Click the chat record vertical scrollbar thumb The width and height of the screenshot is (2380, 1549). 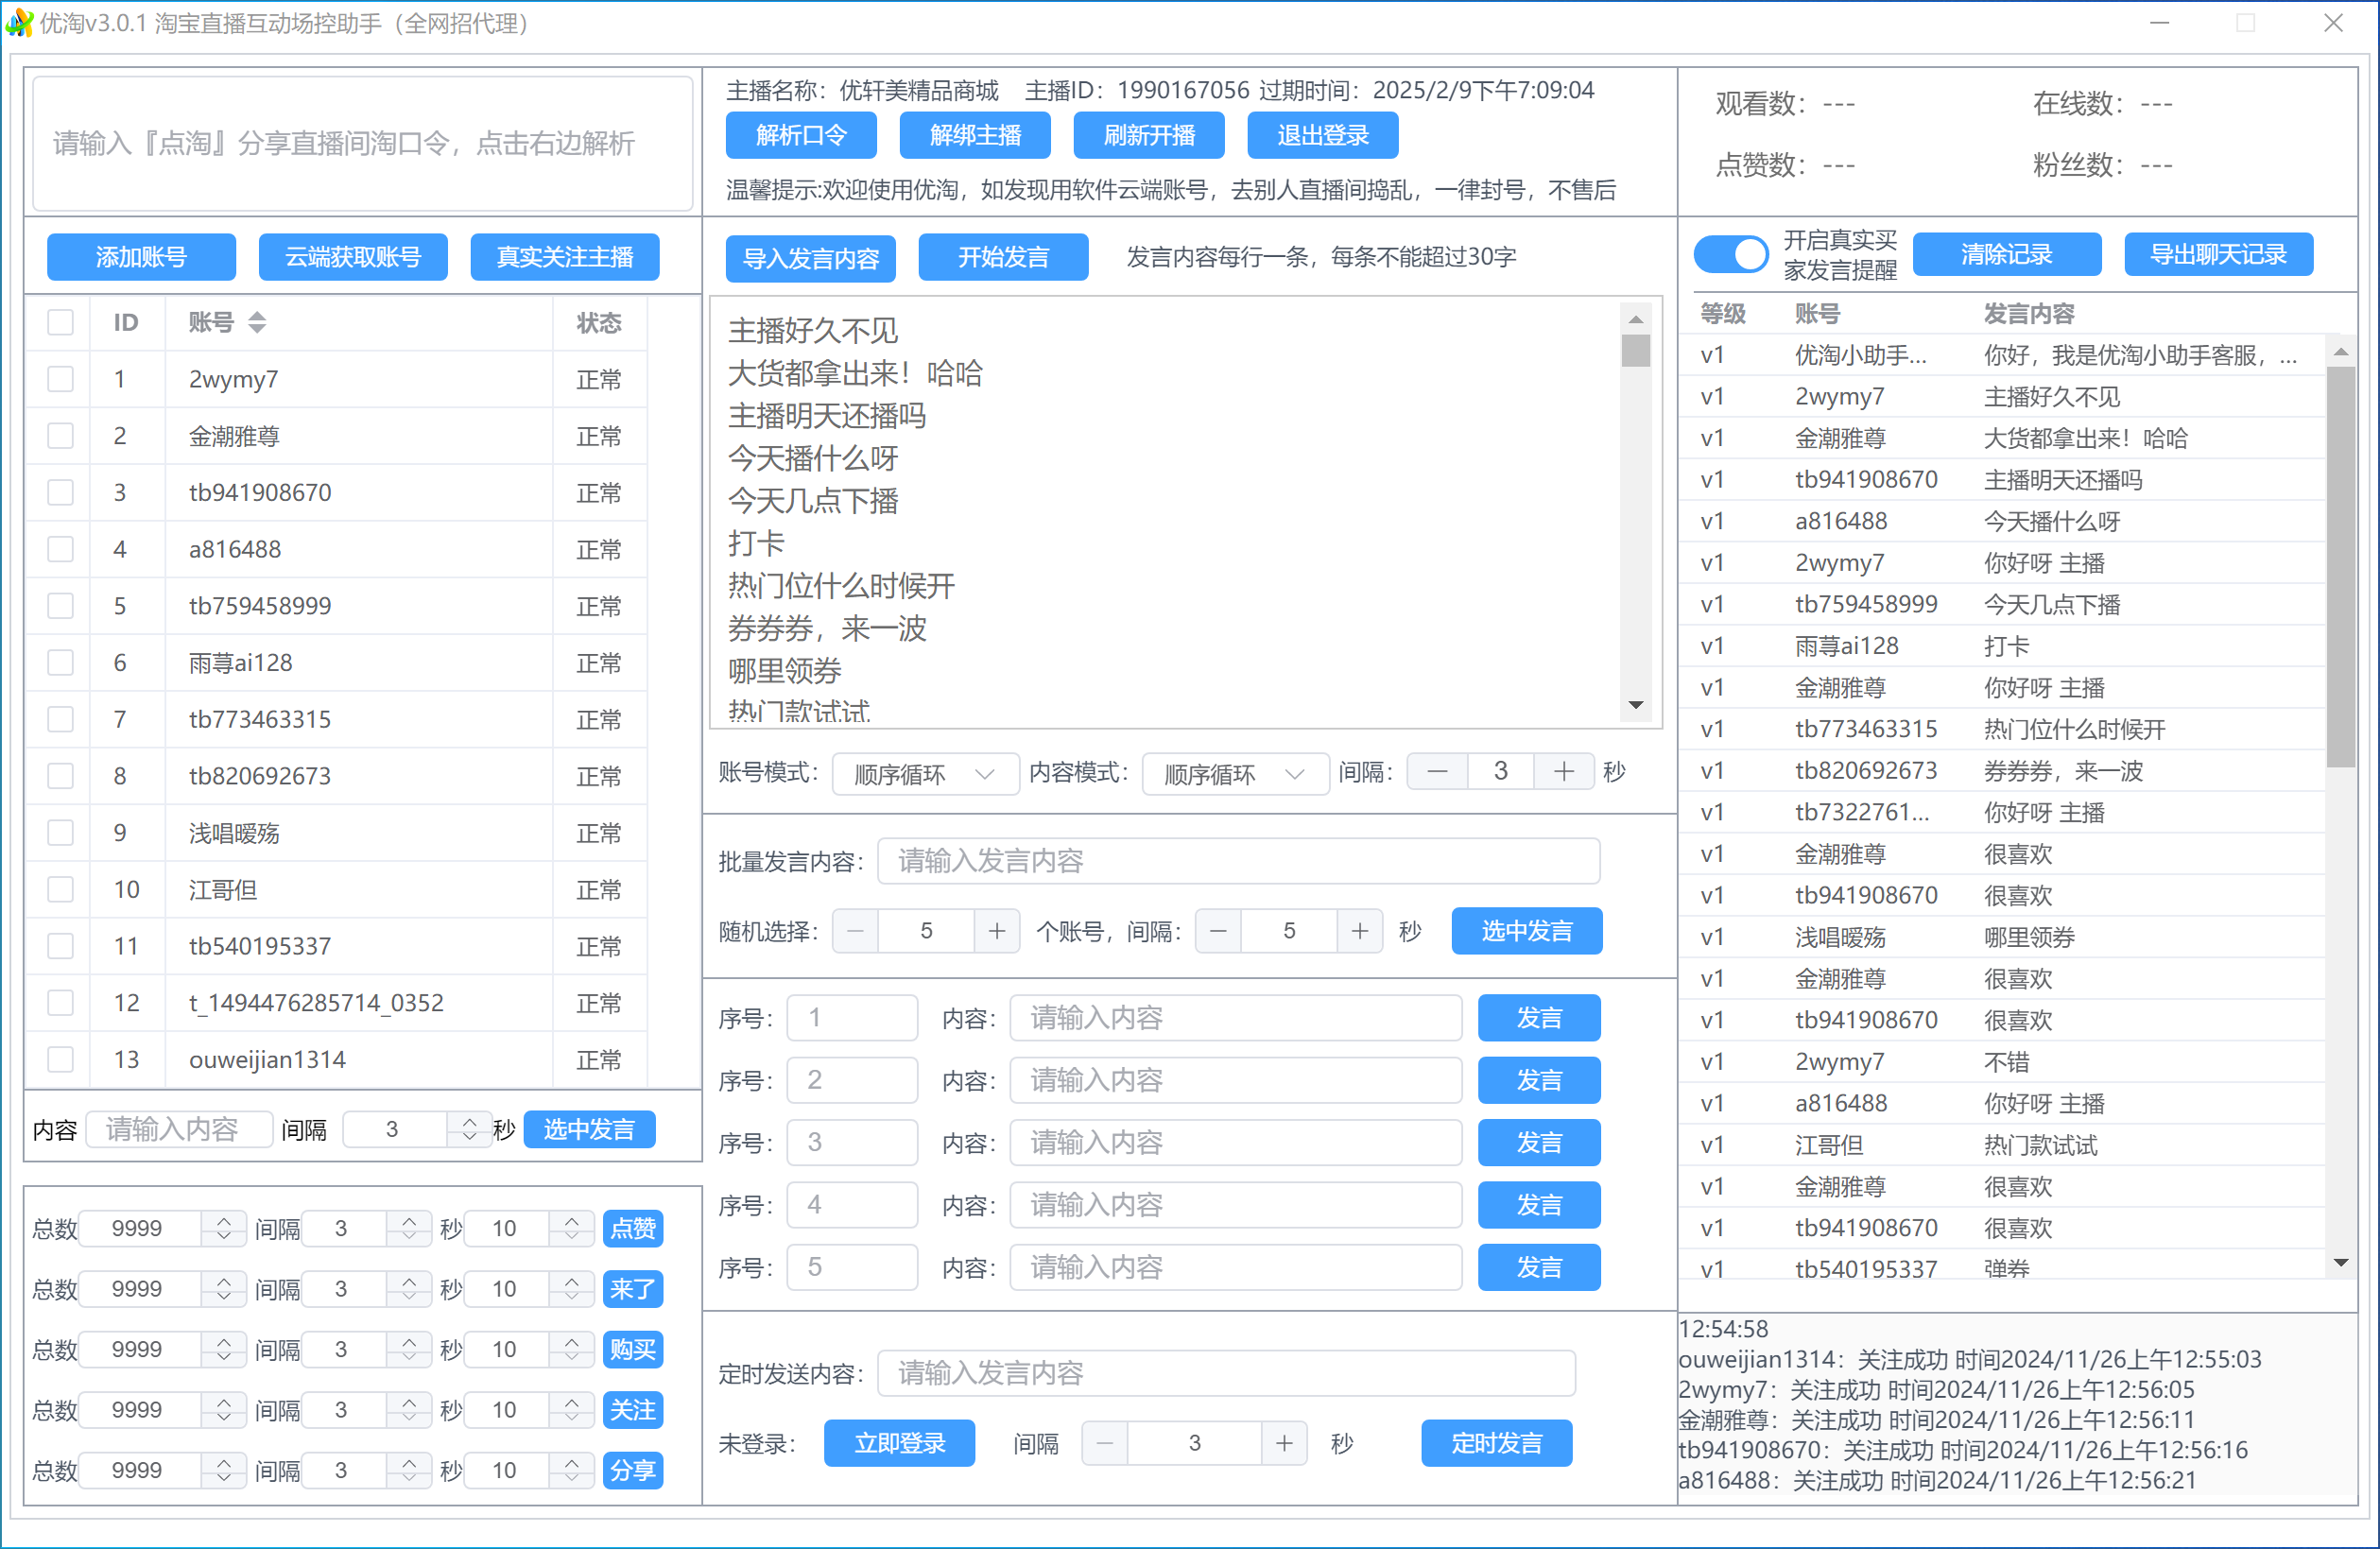tap(2341, 565)
